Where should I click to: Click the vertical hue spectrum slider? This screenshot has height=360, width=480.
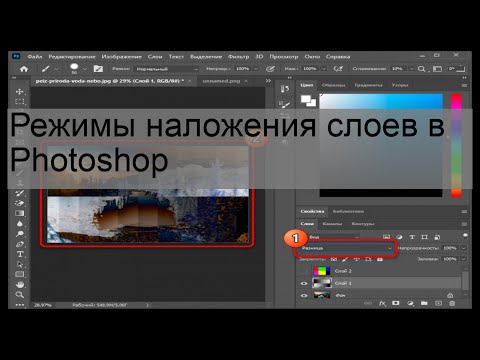coord(456,146)
